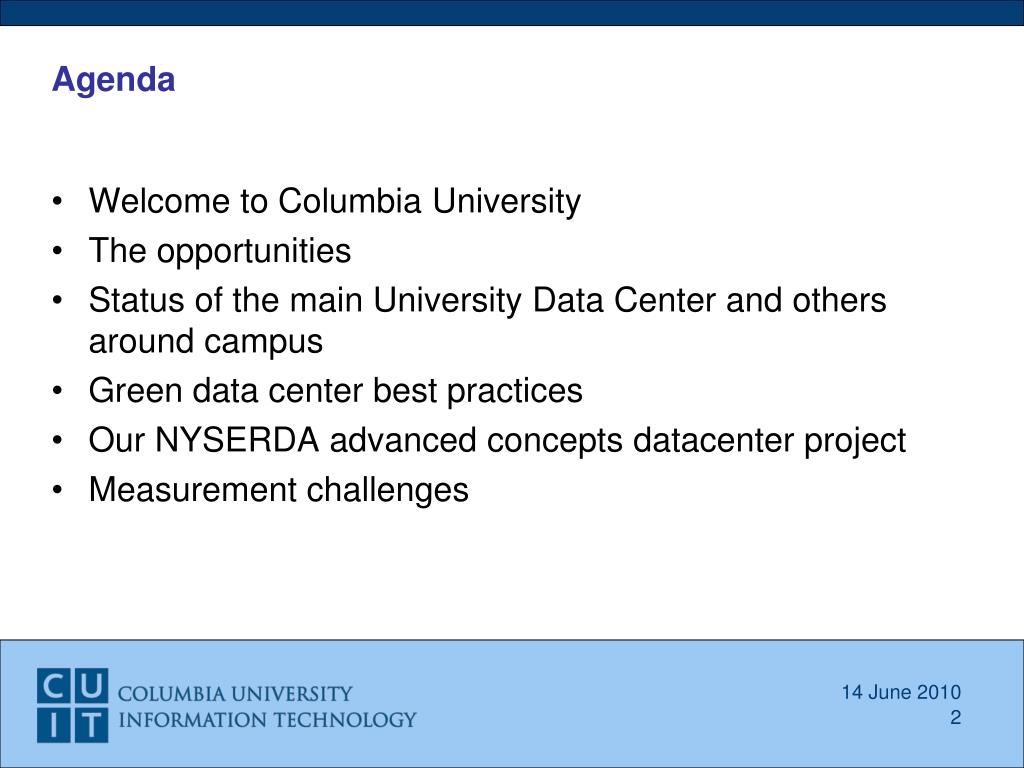Click the 'C' tile in the logo
The image size is (1024, 768).
click(x=54, y=686)
